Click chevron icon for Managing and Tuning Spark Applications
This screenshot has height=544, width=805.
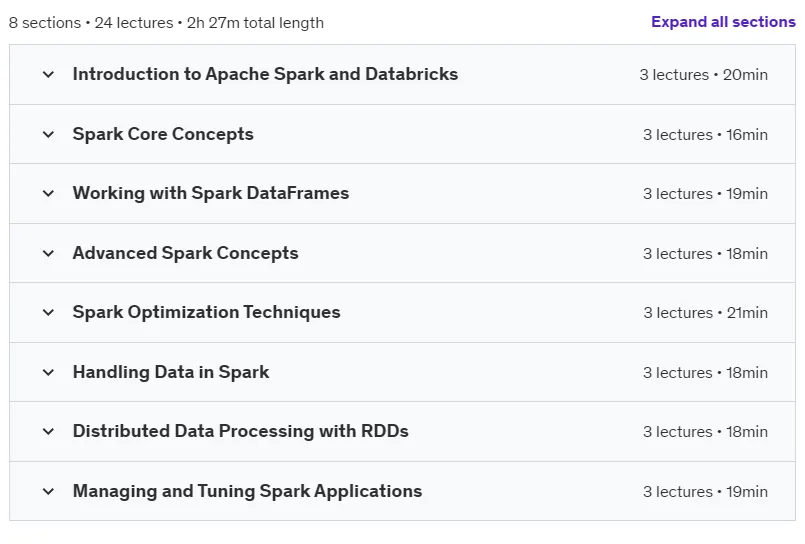click(x=48, y=492)
